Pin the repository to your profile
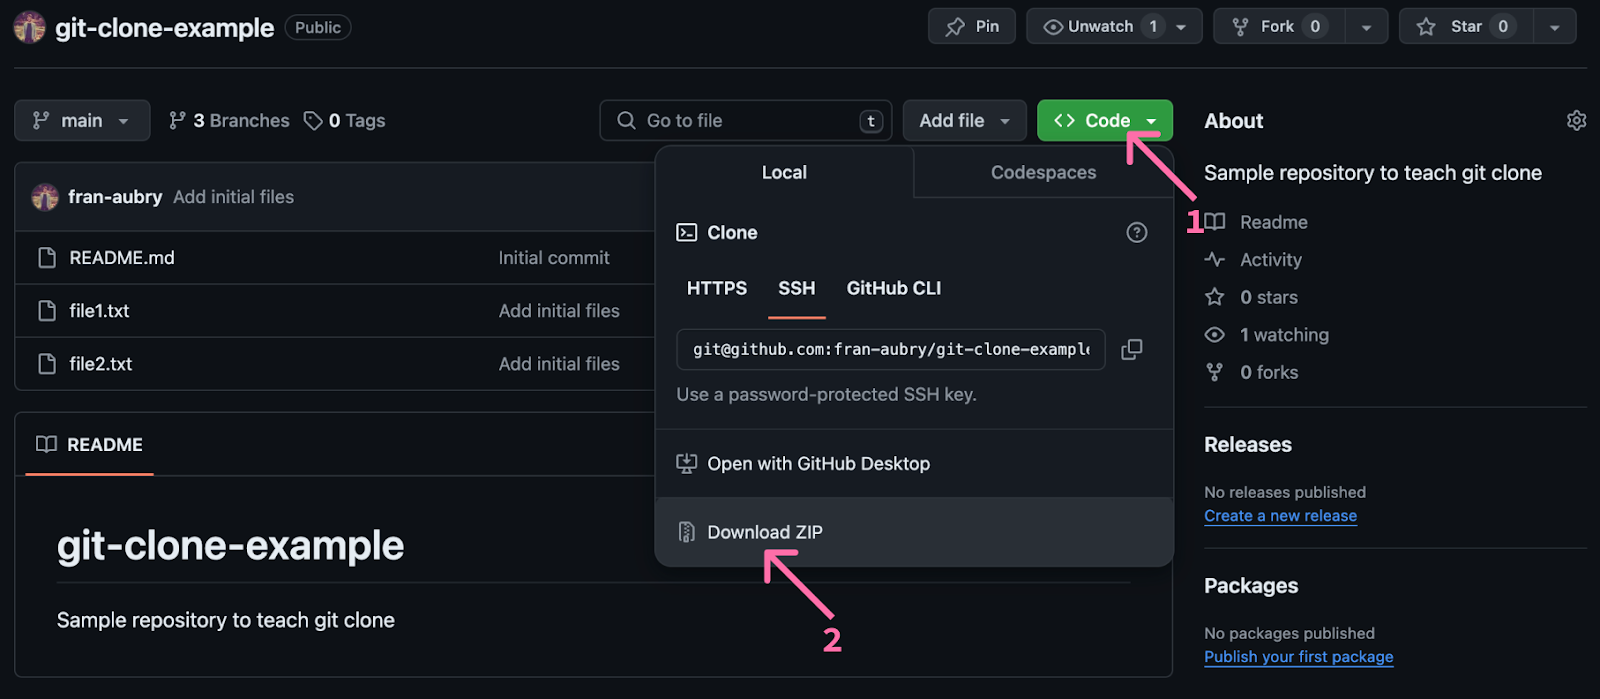Screen dimensions: 1600x699 point(972,27)
